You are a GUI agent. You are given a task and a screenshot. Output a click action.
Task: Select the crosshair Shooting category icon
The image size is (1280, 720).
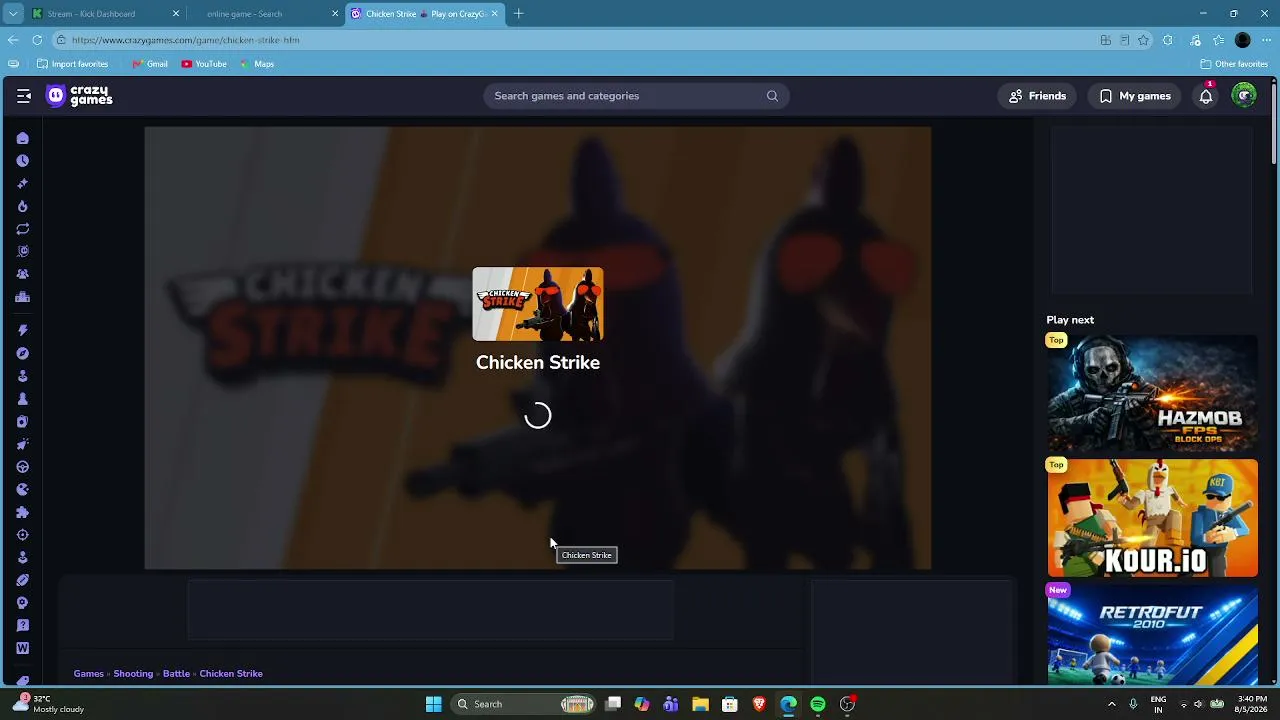23,535
